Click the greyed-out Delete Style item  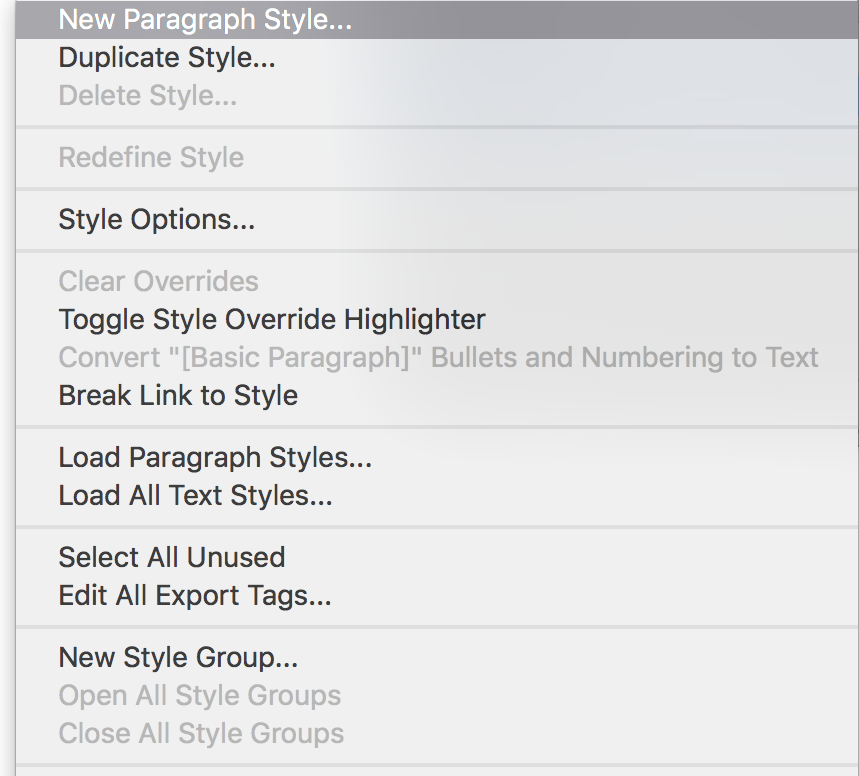pos(148,96)
